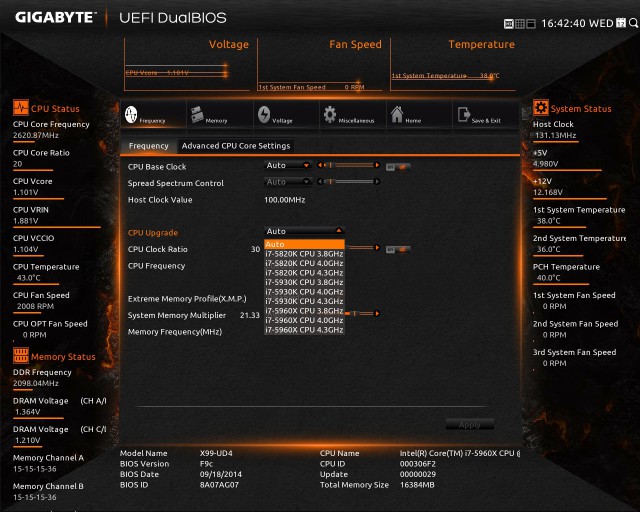
Task: Click CPU Core Frequency 2620.87MHz reading
Action: coord(36,135)
